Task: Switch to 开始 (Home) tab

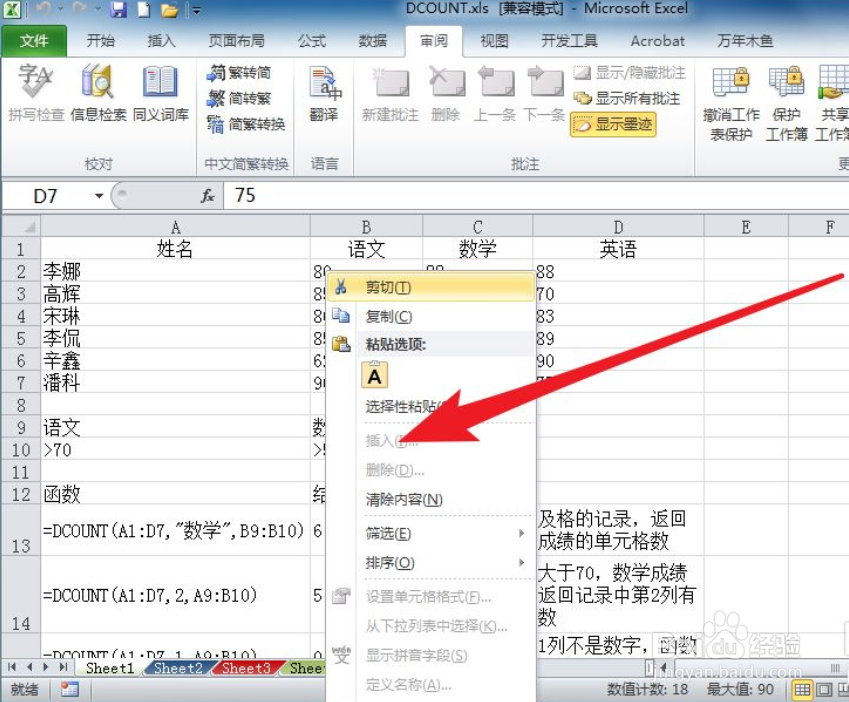Action: point(101,41)
